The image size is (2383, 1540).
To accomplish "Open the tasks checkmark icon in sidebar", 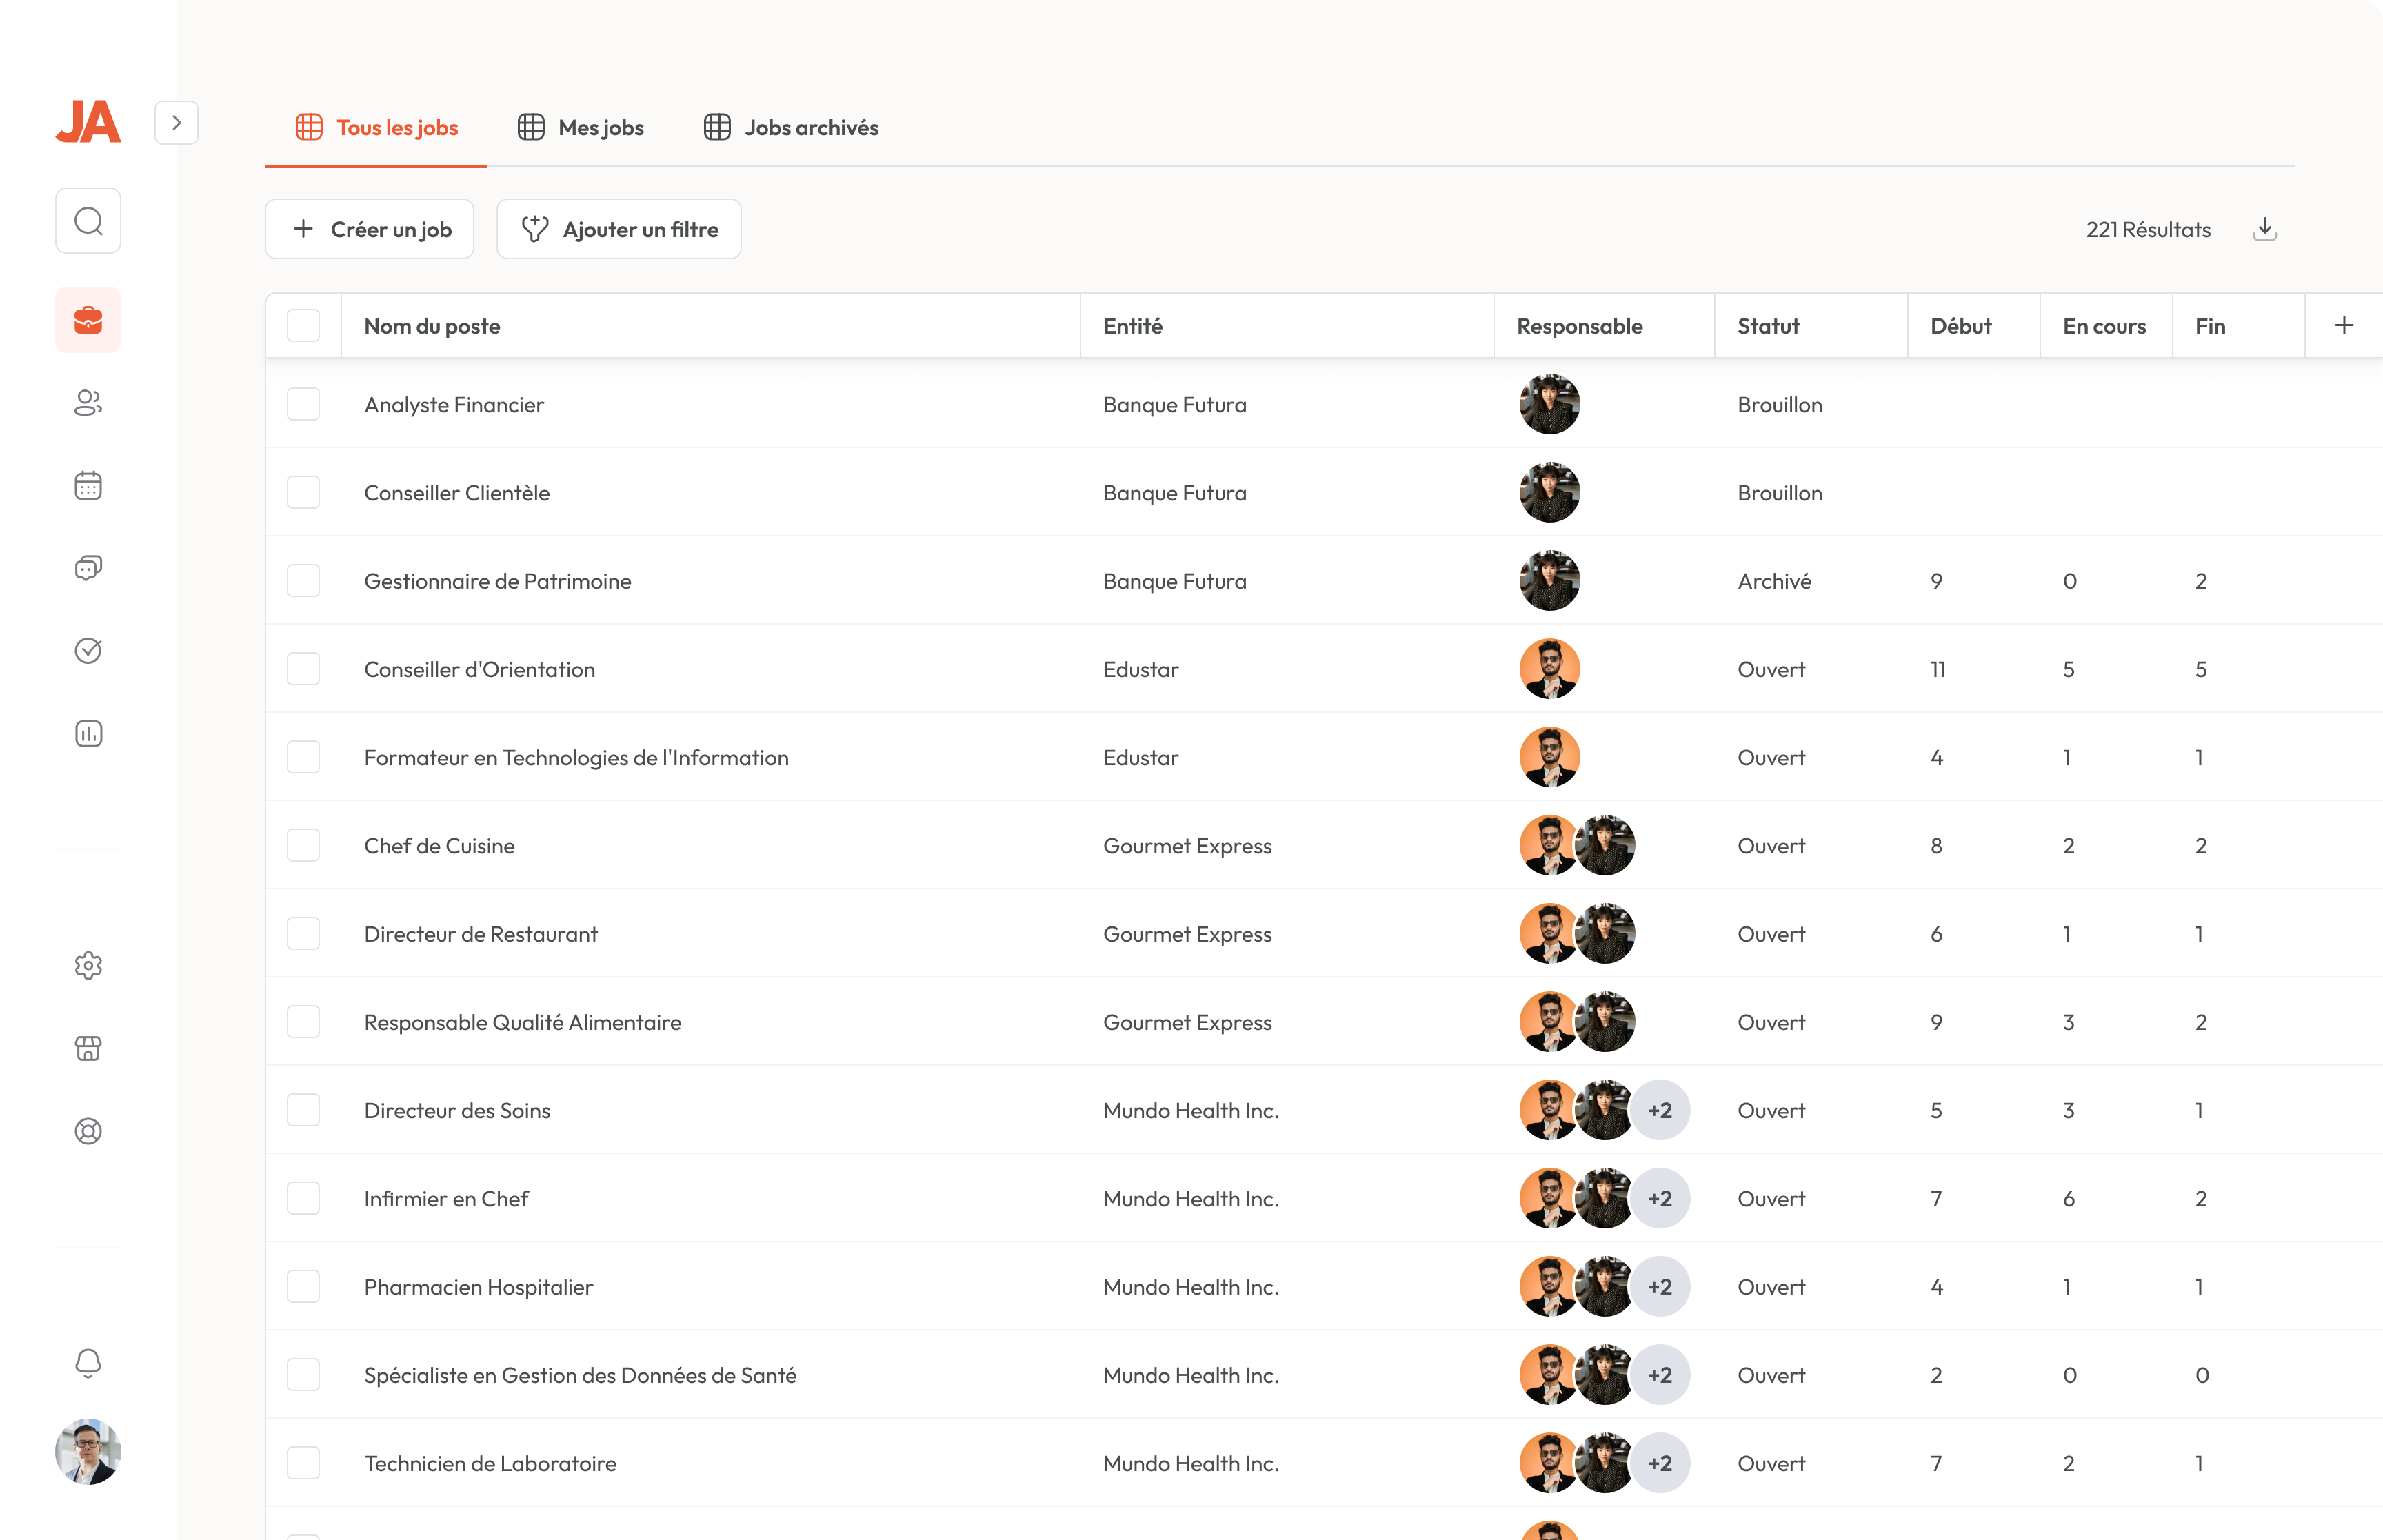I will 88,651.
